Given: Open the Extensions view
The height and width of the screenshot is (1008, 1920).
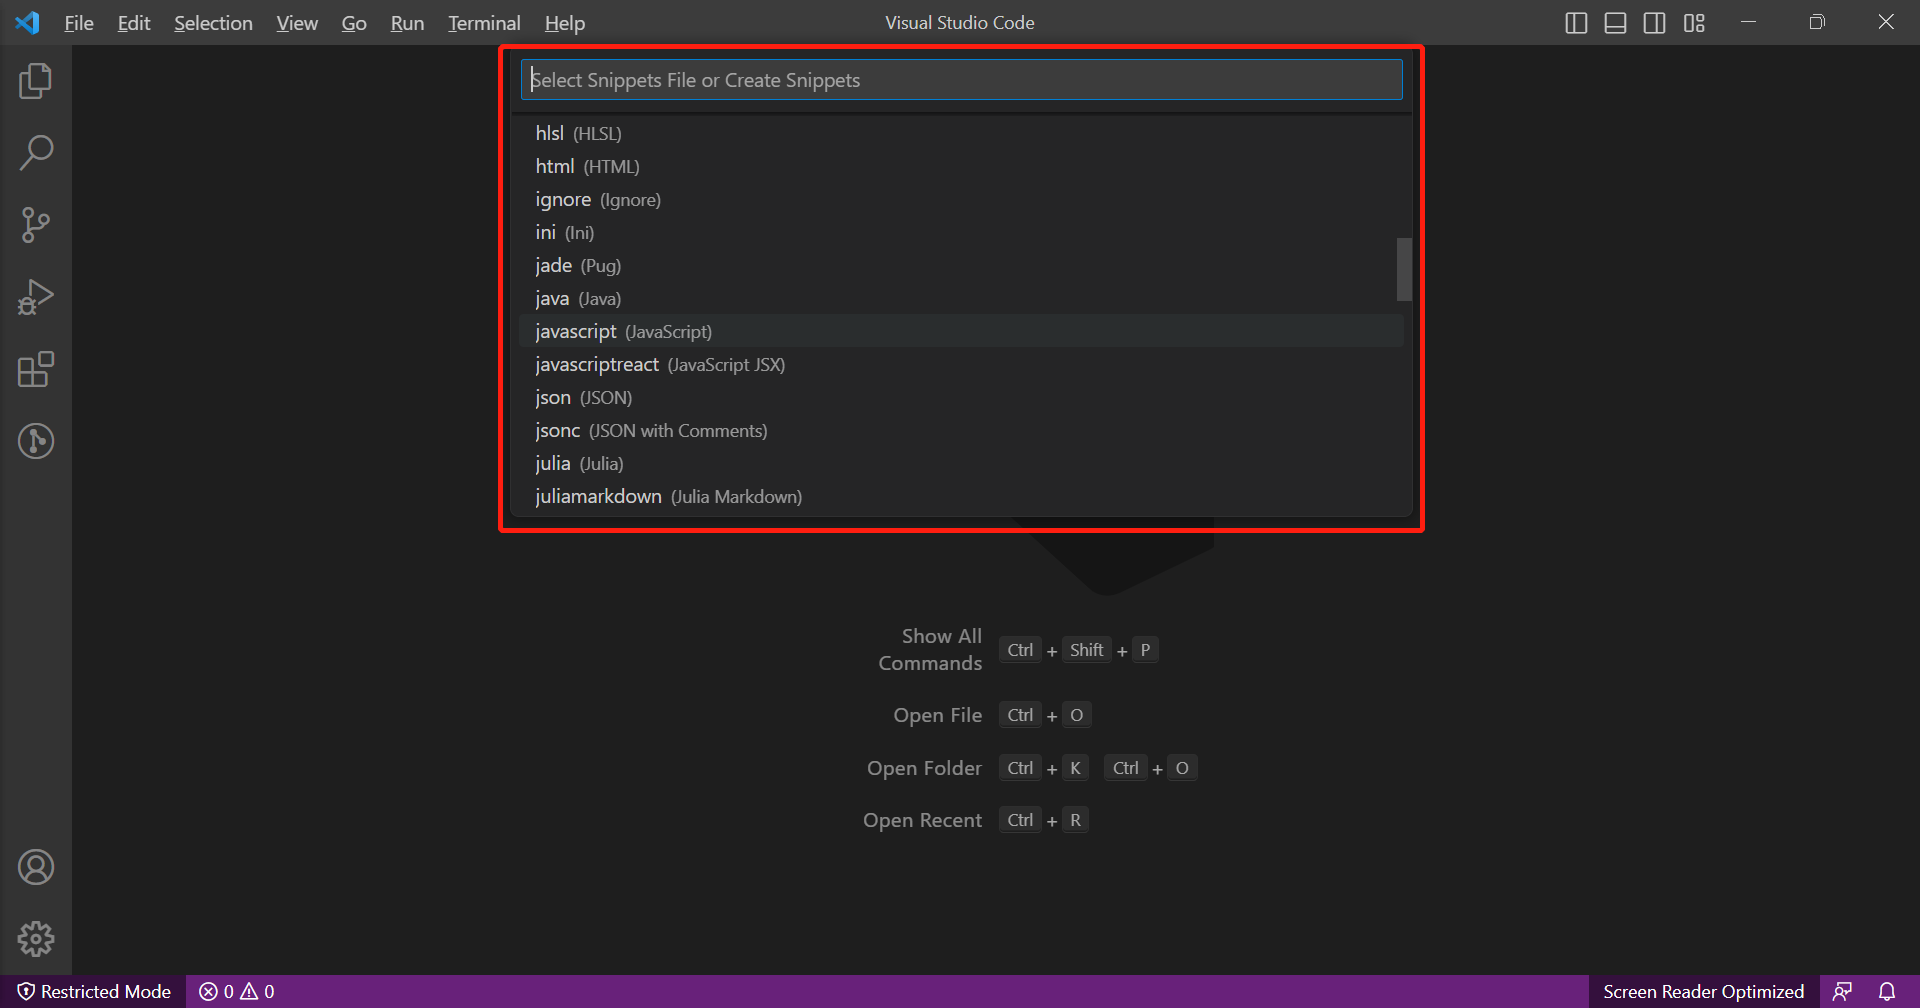Looking at the screenshot, I should point(36,369).
